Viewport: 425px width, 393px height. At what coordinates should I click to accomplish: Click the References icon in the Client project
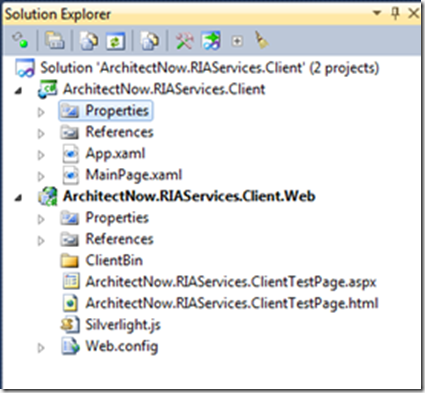pyautogui.click(x=70, y=132)
